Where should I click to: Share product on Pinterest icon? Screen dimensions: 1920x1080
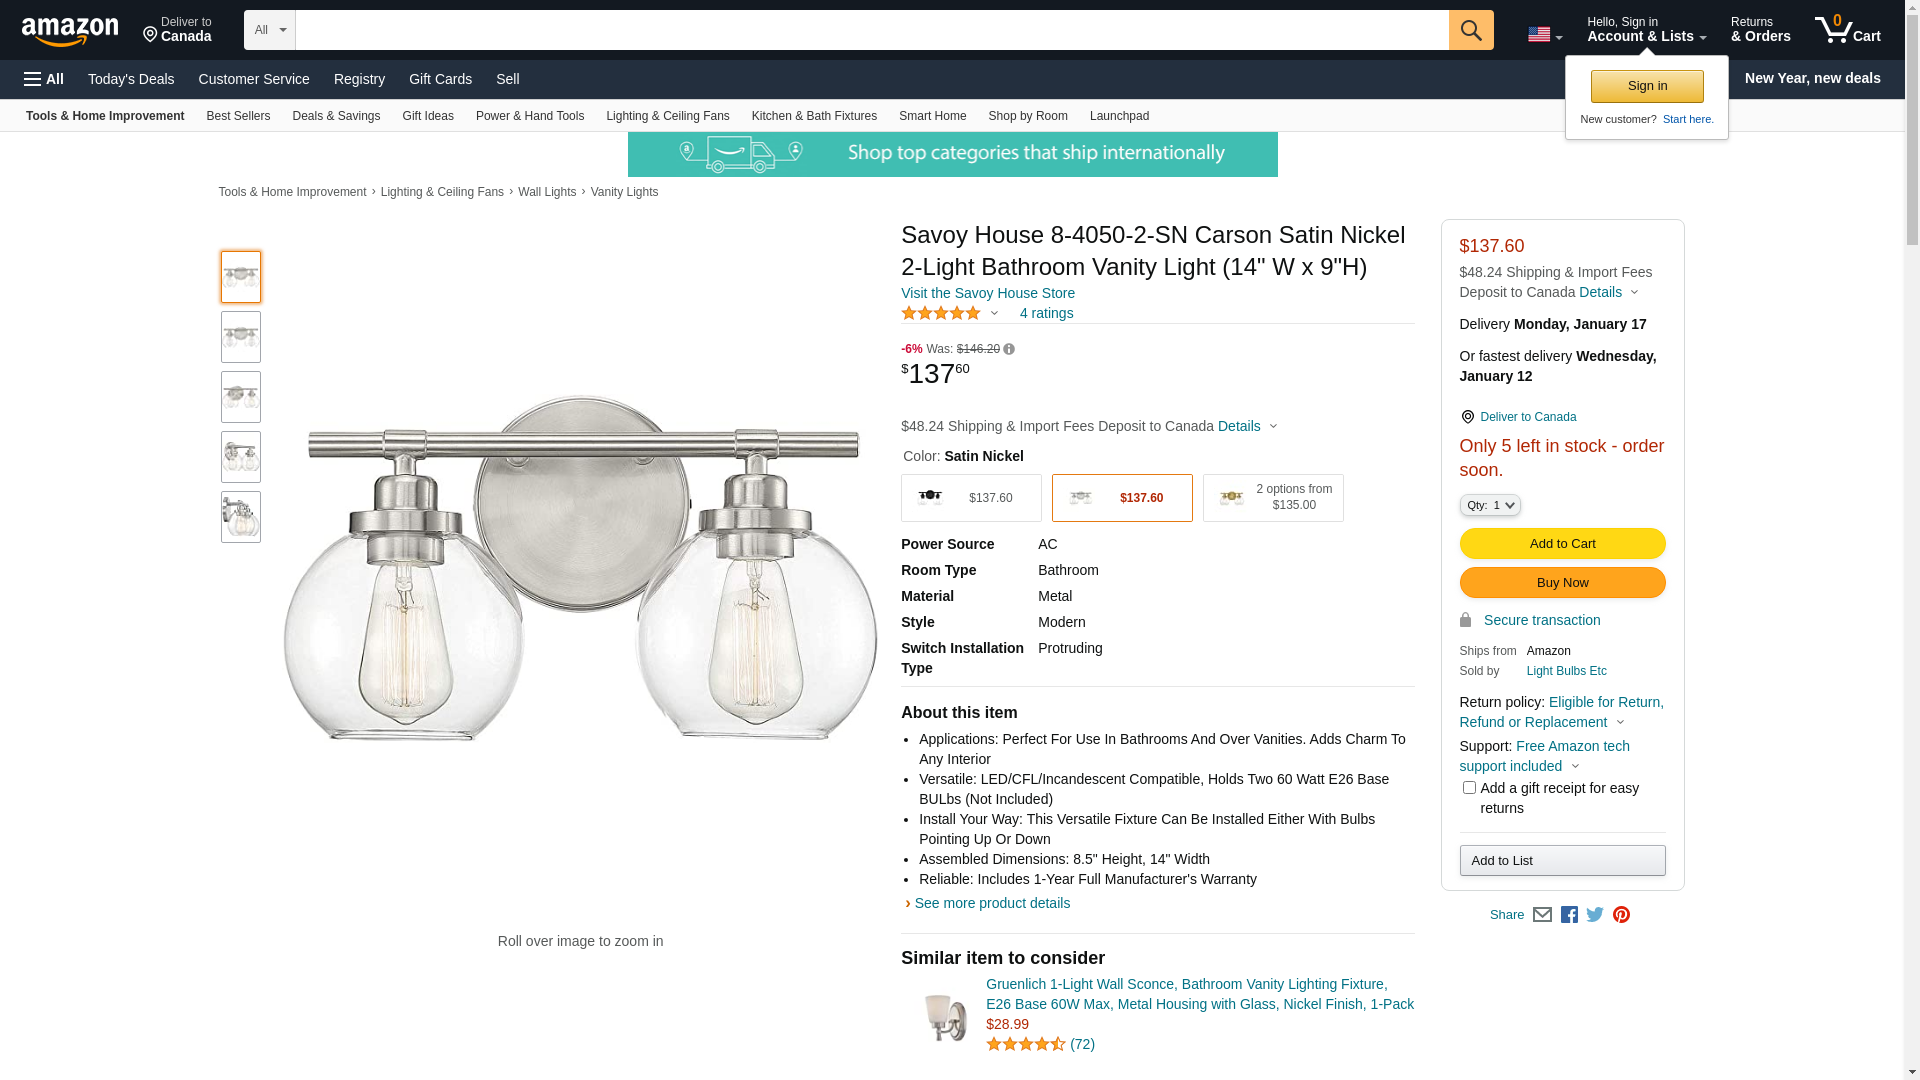[x=1621, y=915]
